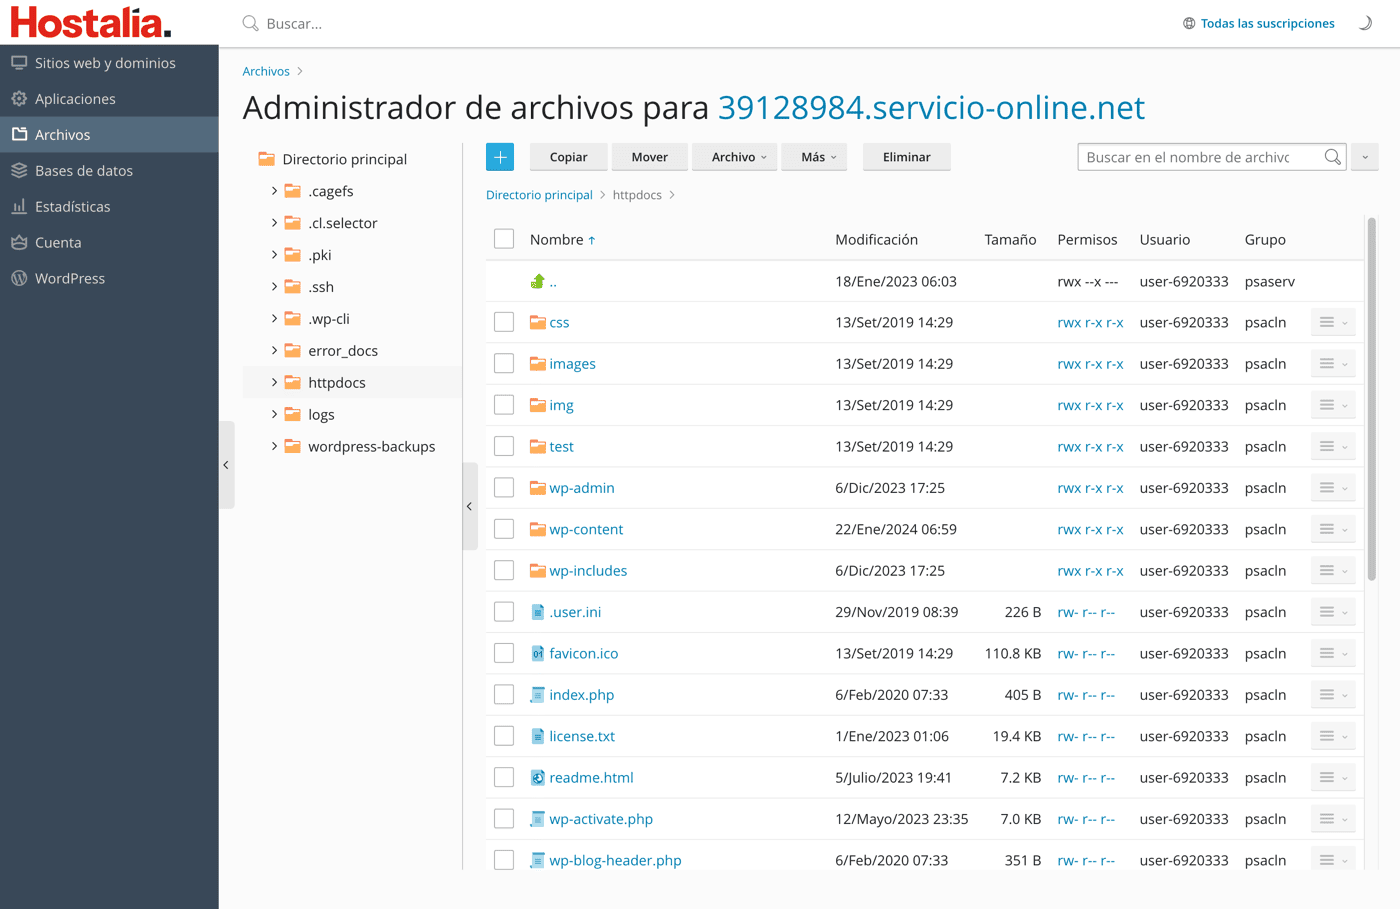The height and width of the screenshot is (909, 1400).
Task: Click the magnifier in file name search
Action: click(1332, 157)
